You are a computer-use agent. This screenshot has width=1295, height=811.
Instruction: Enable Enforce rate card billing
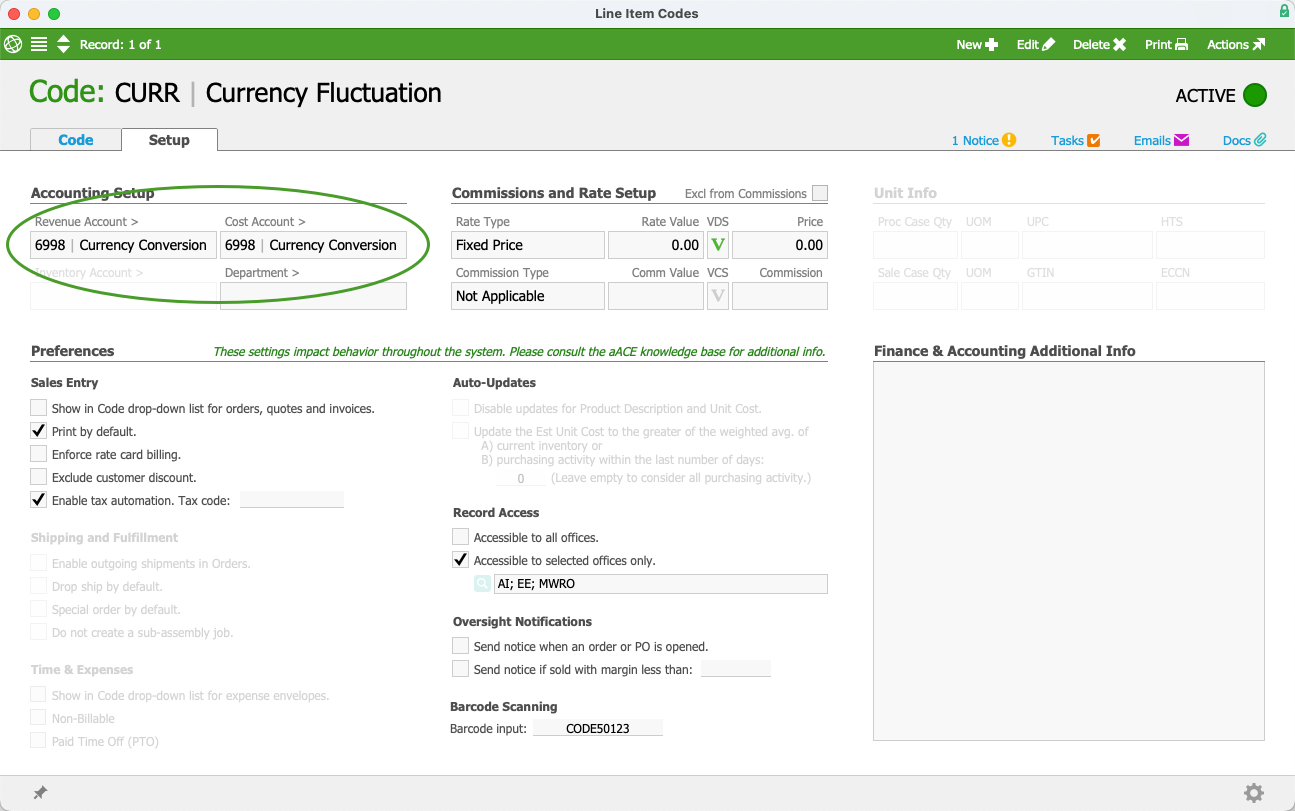[39, 454]
